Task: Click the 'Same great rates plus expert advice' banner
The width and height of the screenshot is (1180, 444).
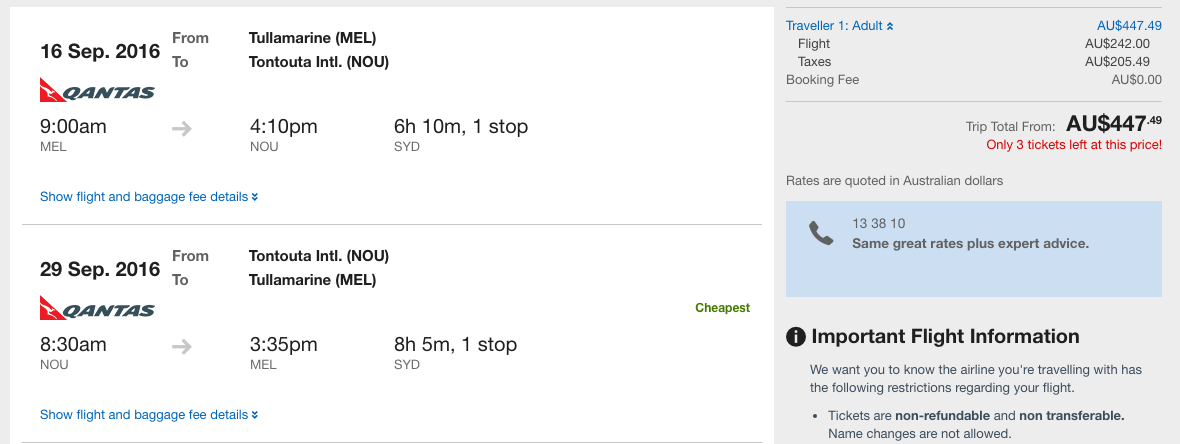Action: tap(974, 249)
